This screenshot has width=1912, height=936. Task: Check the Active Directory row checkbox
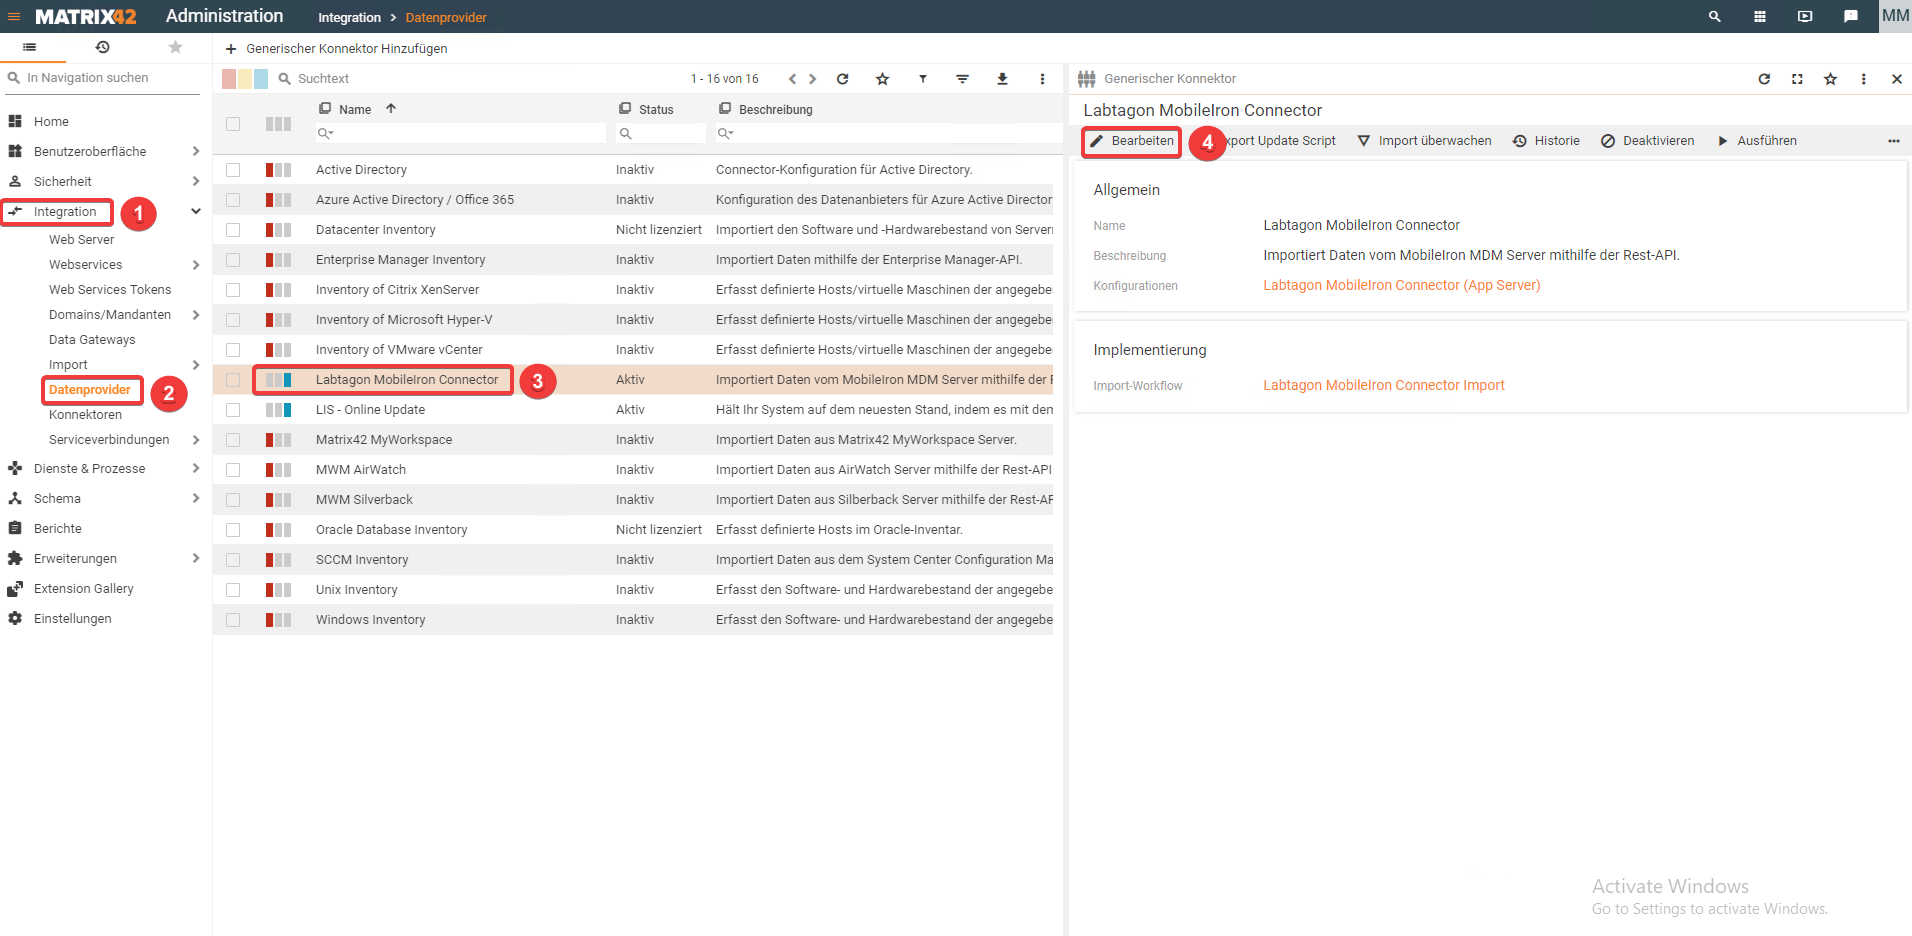[233, 170]
